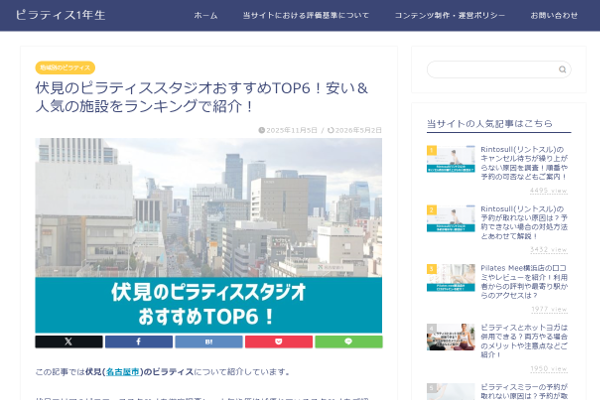Click the 4495 view count
Screen dimensions: 600x400
point(548,191)
